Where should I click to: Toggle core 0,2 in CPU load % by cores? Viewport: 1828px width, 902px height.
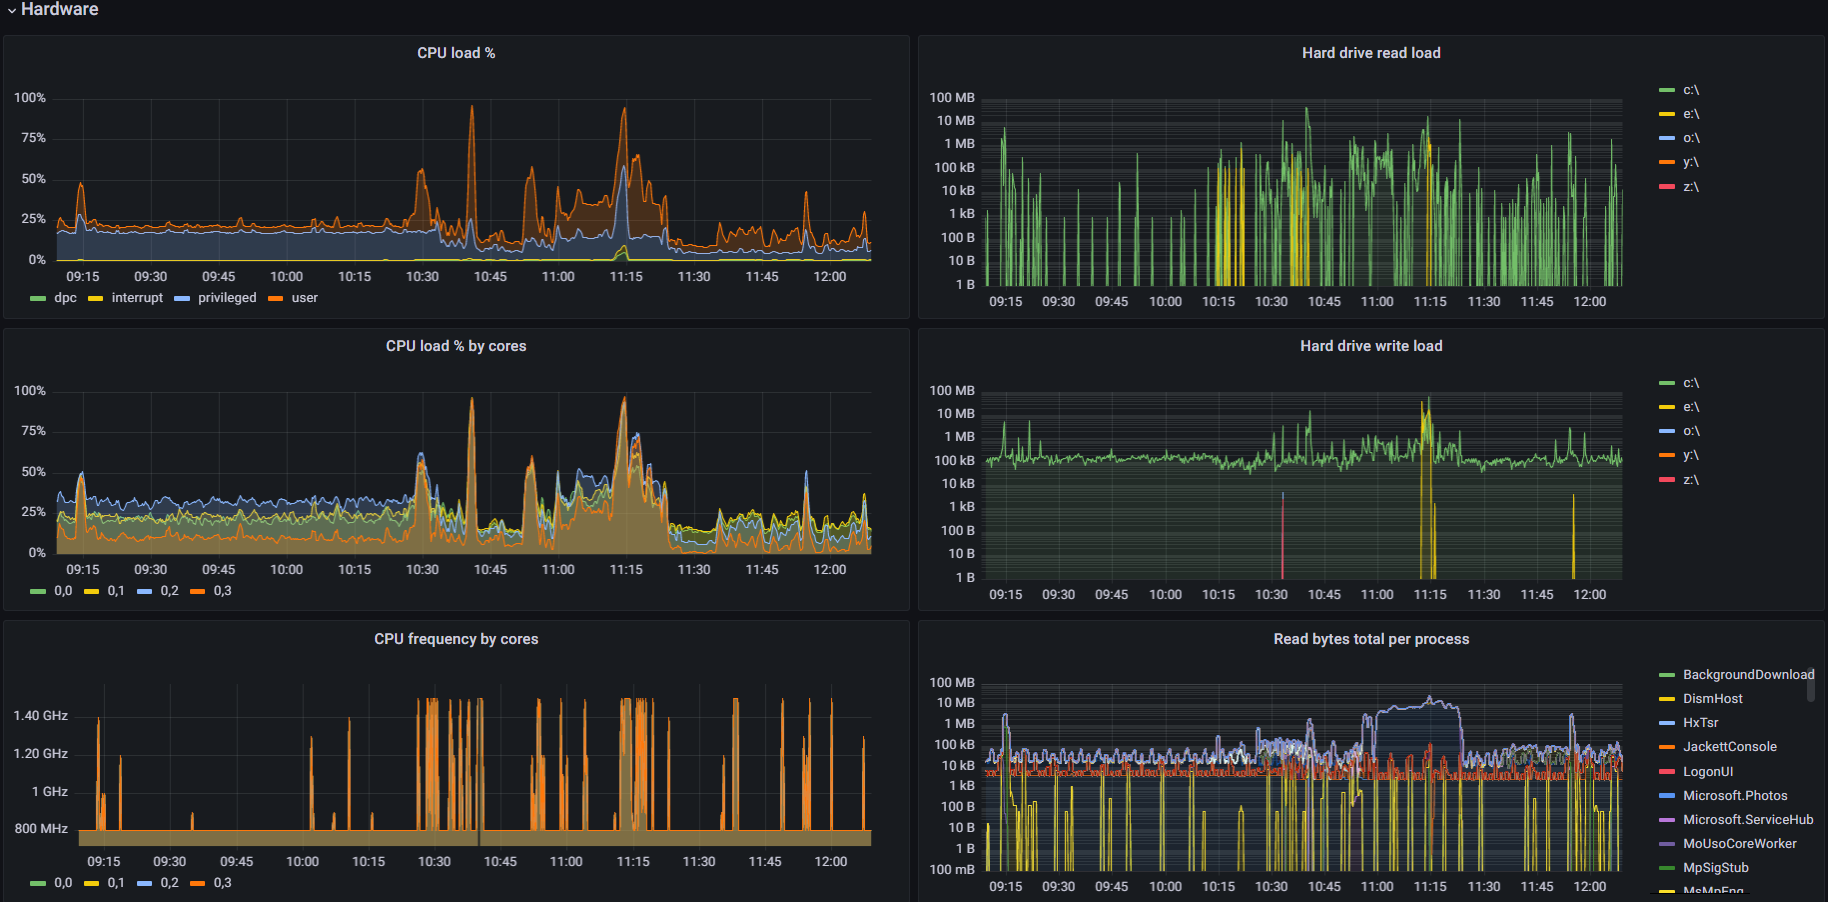(170, 591)
